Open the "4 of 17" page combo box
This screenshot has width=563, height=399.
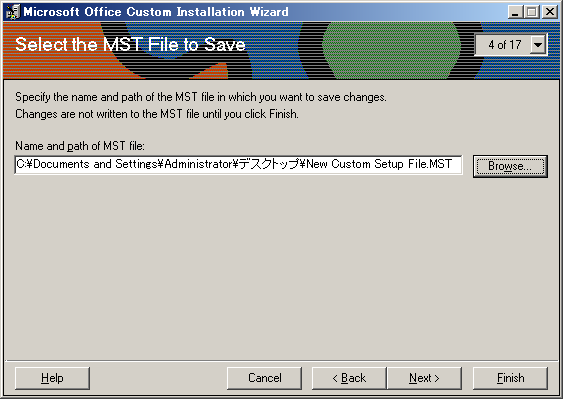(x=511, y=45)
